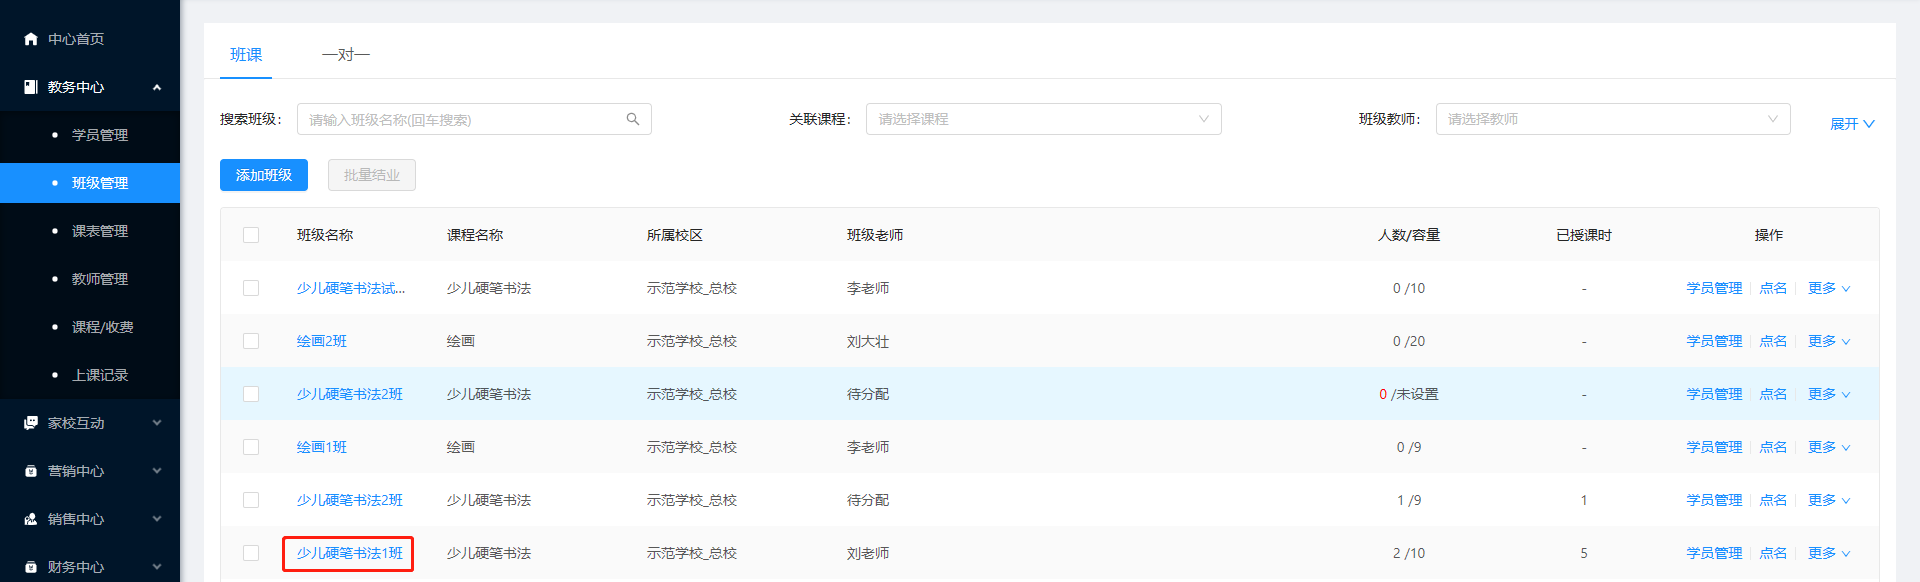Expand the 营销中心 menu chevron
This screenshot has height=582, width=1920.
pos(157,471)
